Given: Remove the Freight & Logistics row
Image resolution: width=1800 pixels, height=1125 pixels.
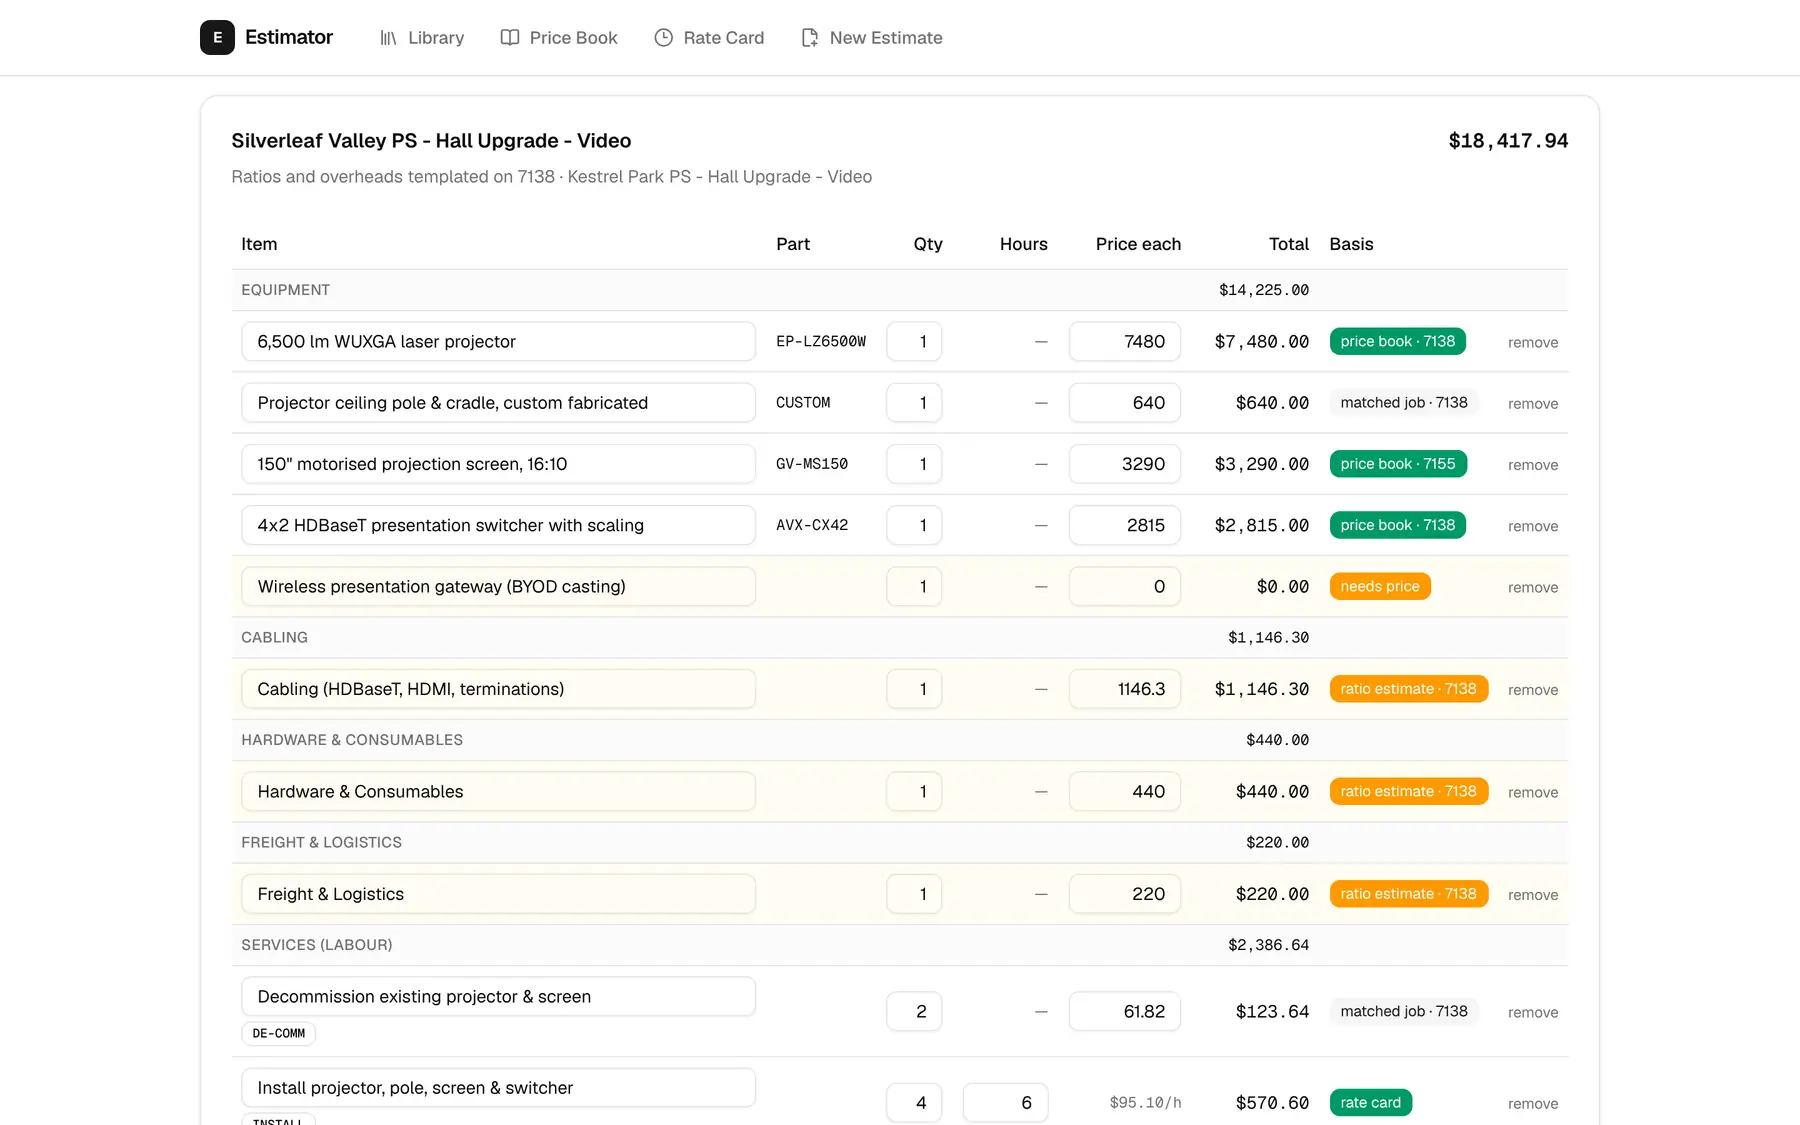Looking at the screenshot, I should pos(1533,895).
